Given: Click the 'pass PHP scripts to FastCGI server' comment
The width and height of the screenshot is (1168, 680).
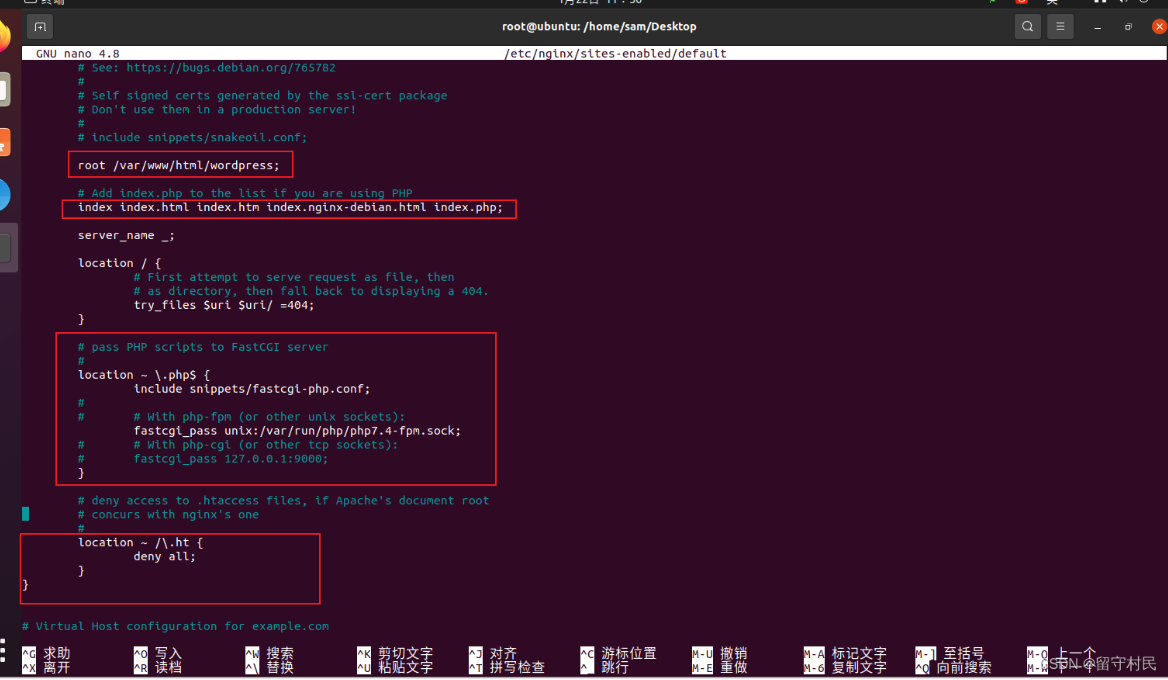Looking at the screenshot, I should 203,347.
